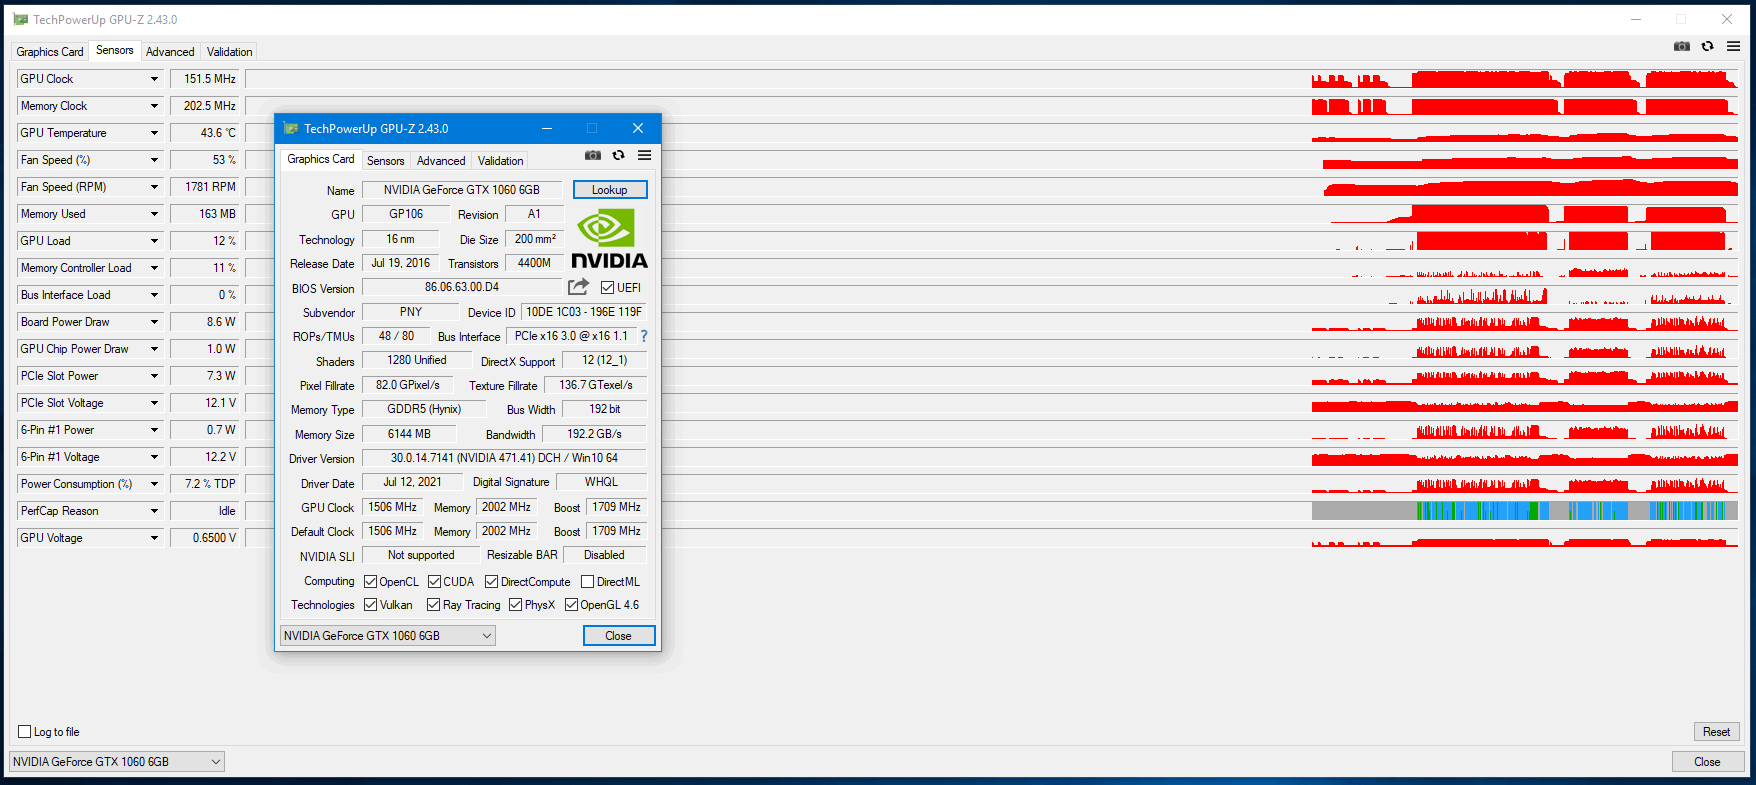Open Memory Used sensor dropdown
Screen dimensions: 1756x785
pyautogui.click(x=154, y=214)
